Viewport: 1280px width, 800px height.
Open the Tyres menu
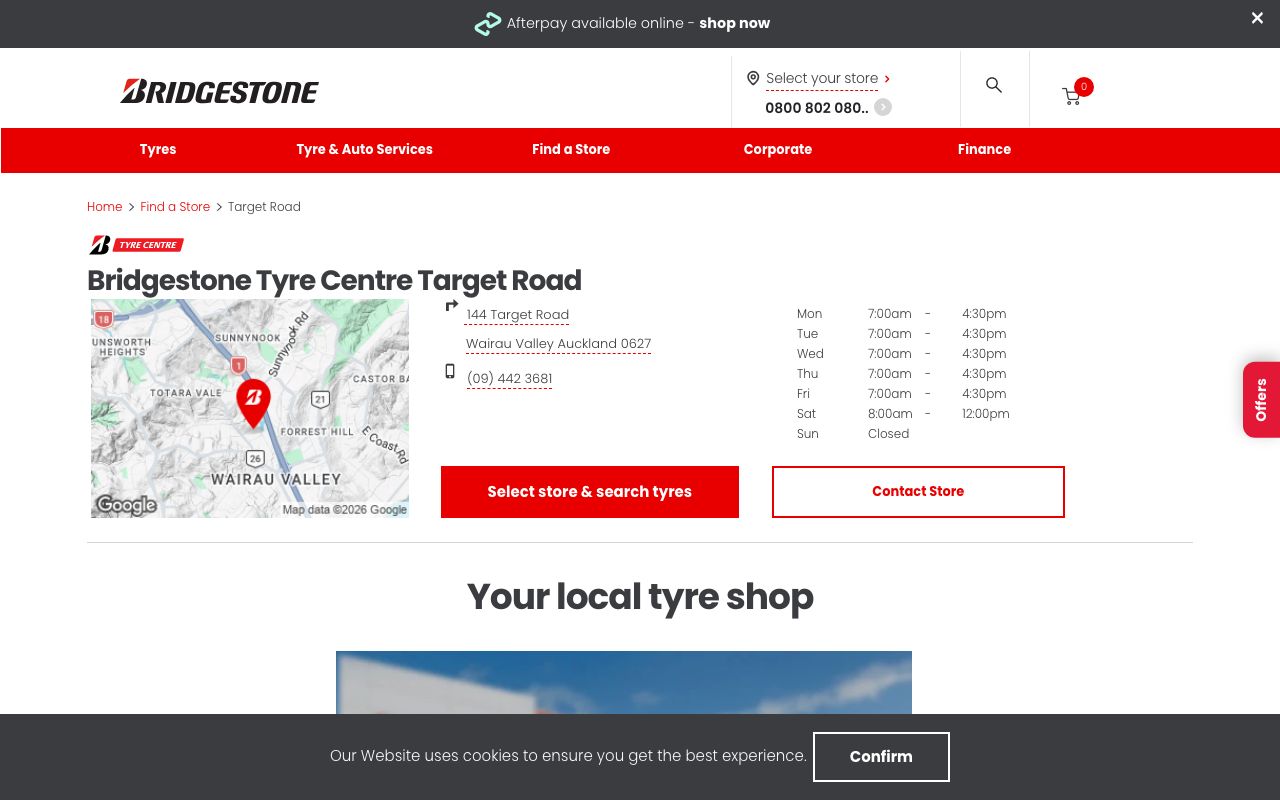[158, 149]
